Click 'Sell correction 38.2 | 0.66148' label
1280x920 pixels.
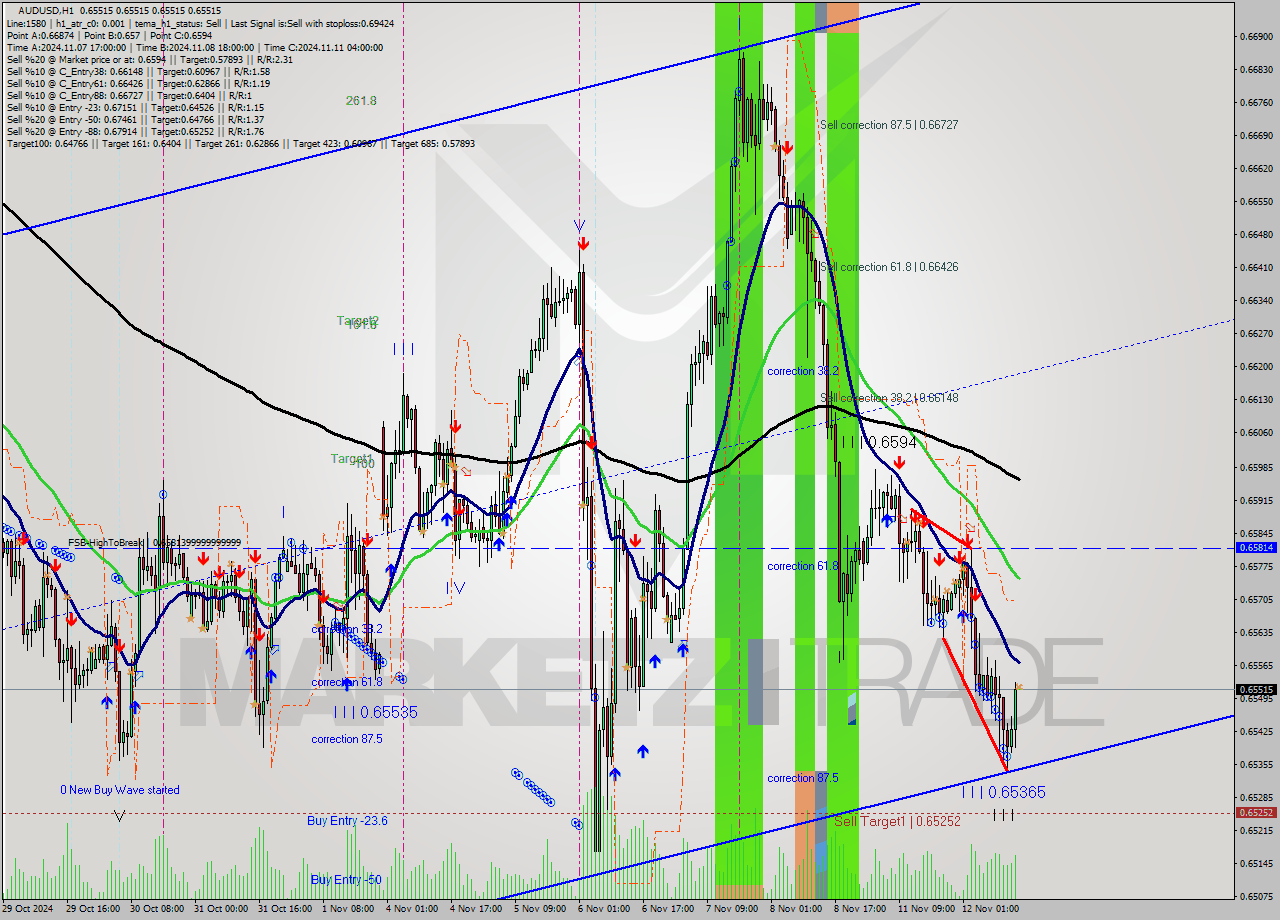[x=888, y=398]
